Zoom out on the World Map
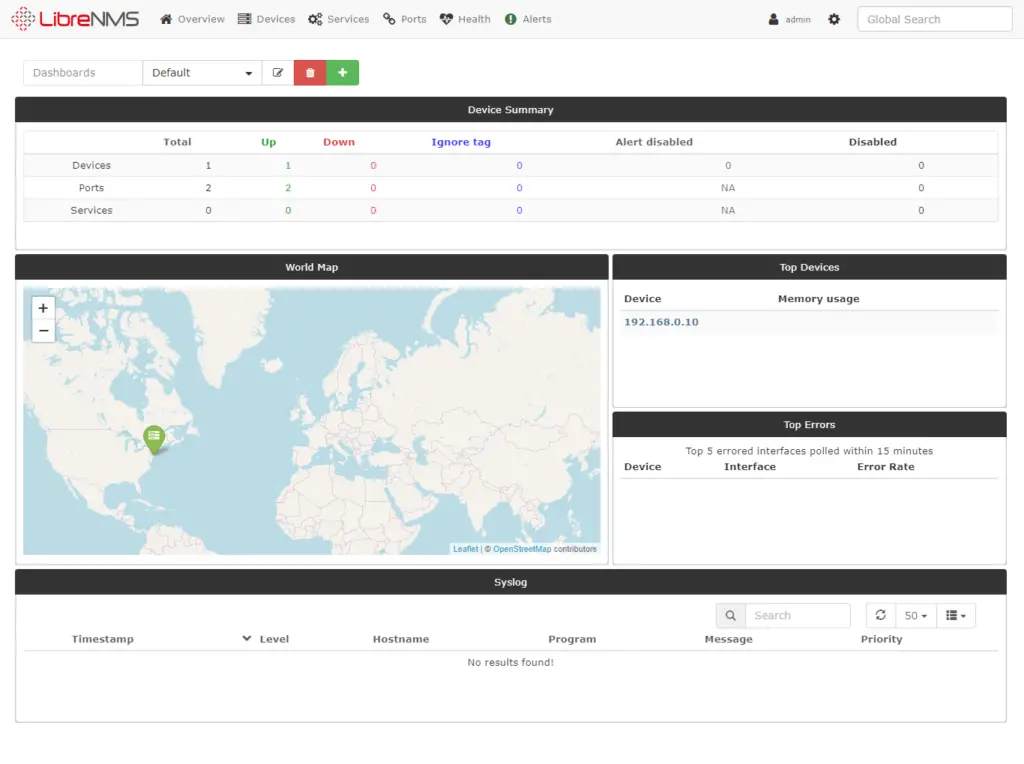 pyautogui.click(x=43, y=331)
